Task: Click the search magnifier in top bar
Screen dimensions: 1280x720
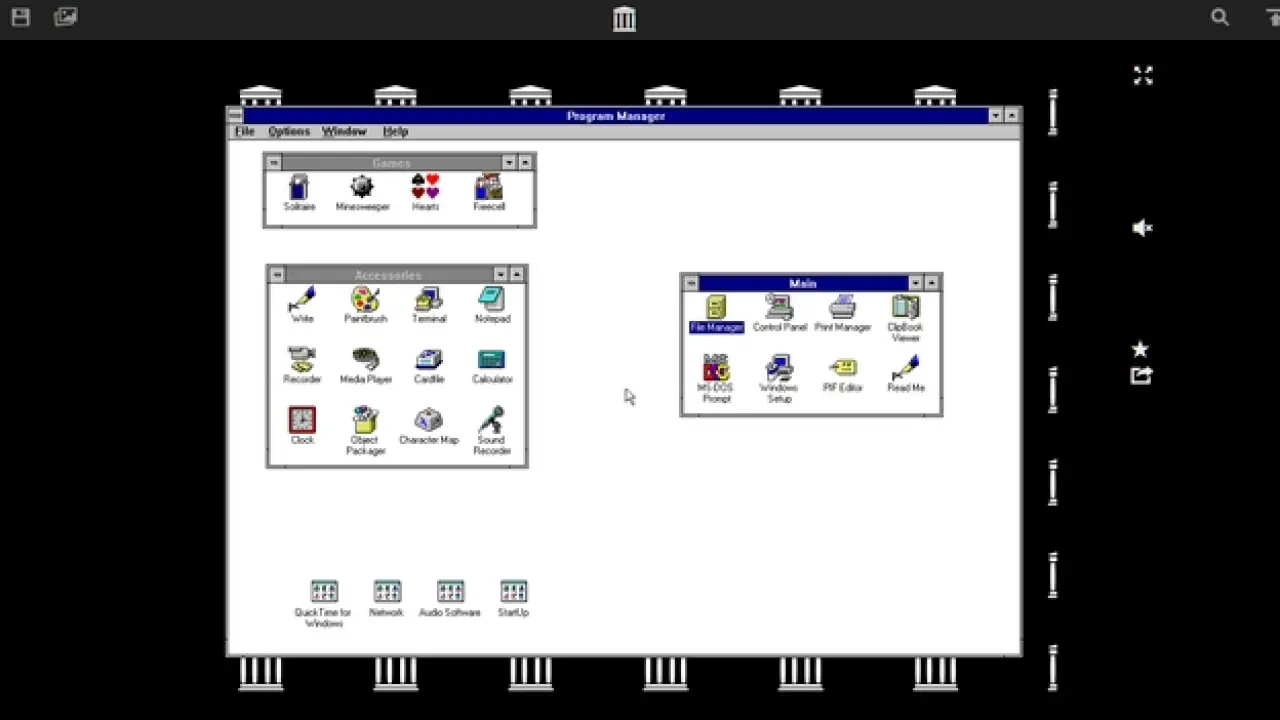Action: [1220, 17]
